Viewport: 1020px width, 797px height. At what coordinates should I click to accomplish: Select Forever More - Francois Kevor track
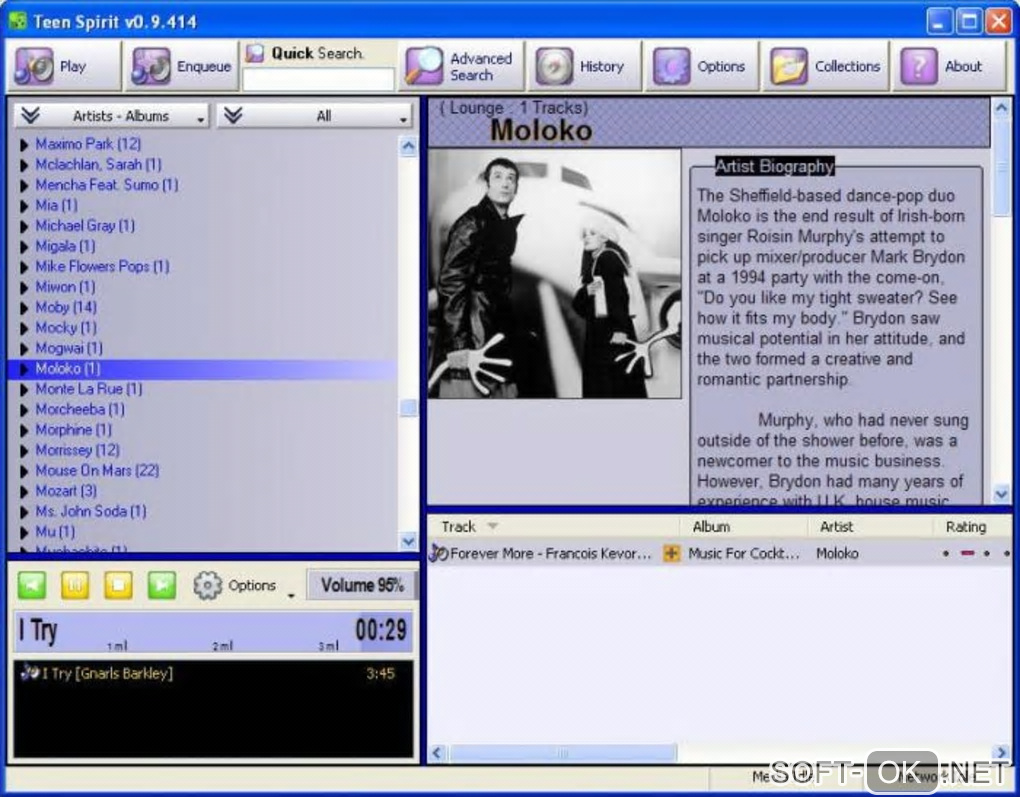550,554
